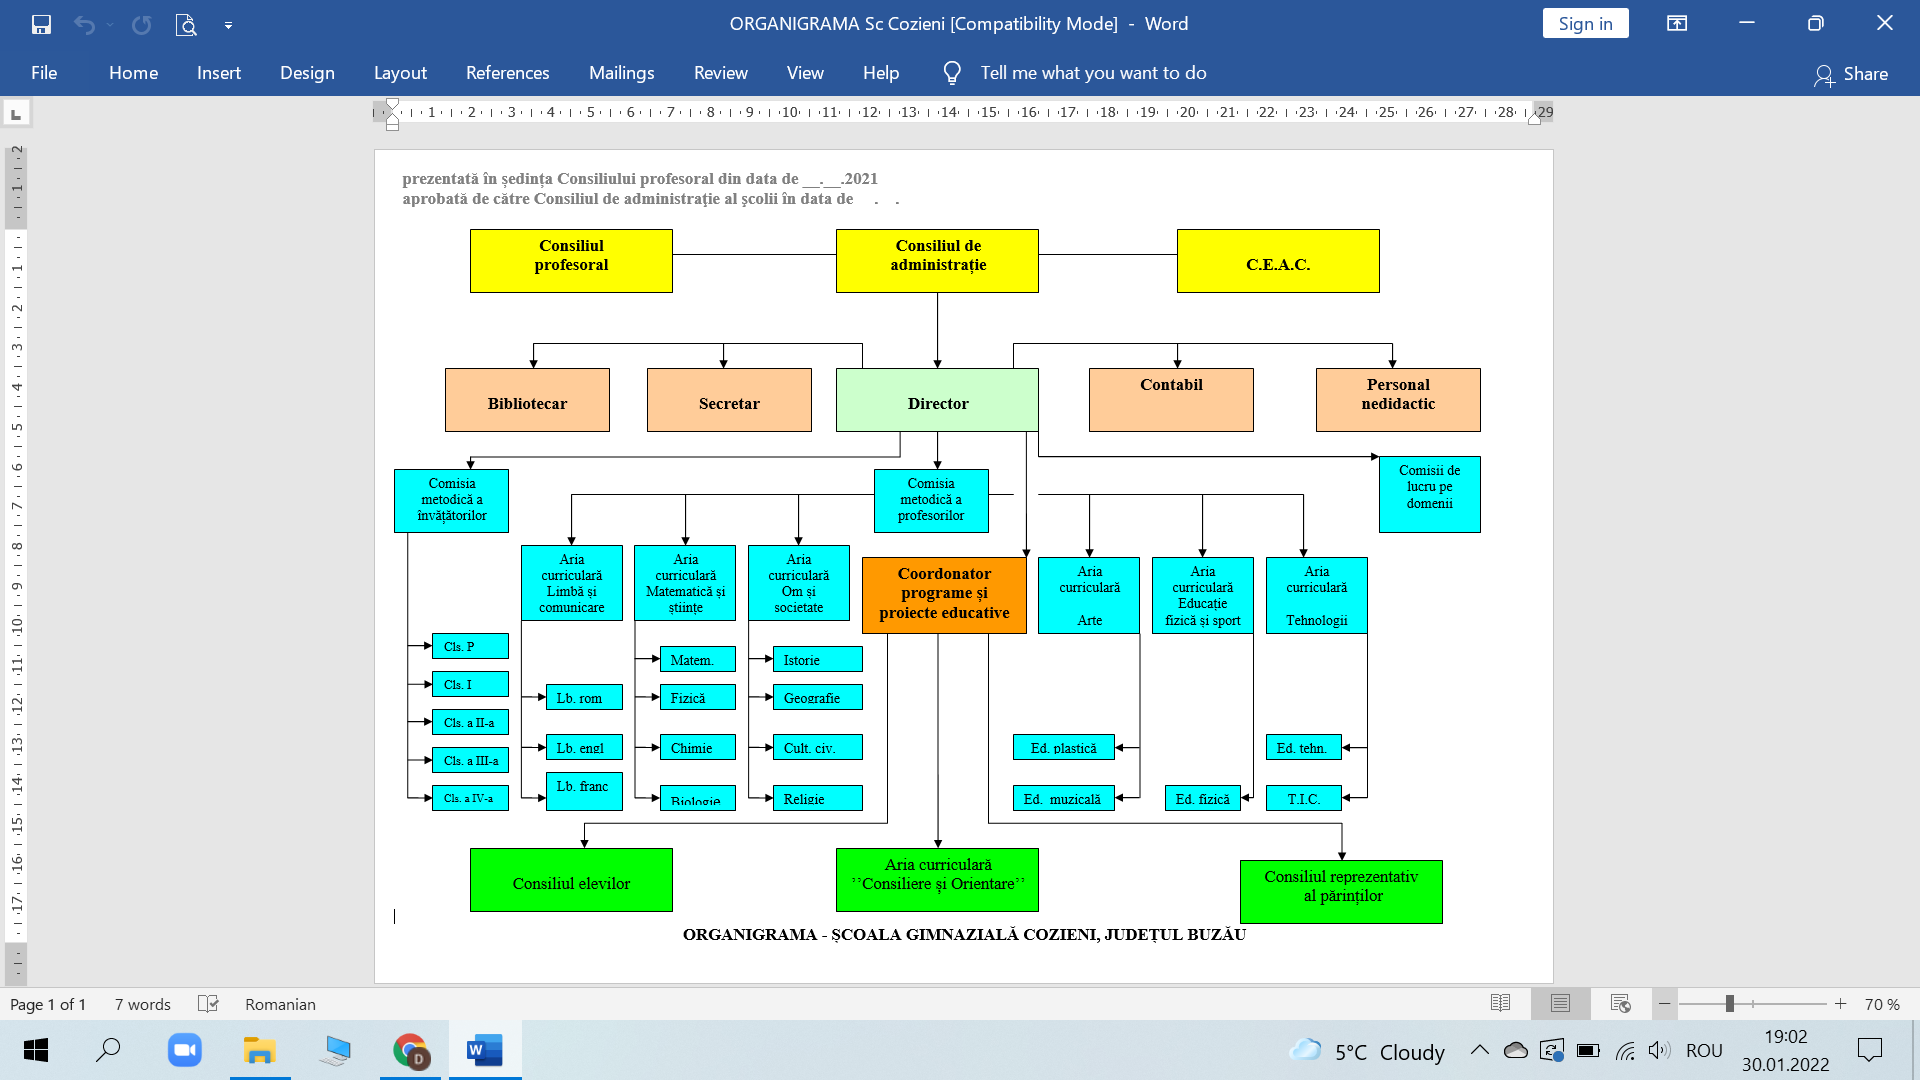Expand the Customize Quick Access Toolbar dropdown
Viewport: 1920px width, 1080px height.
(x=228, y=25)
